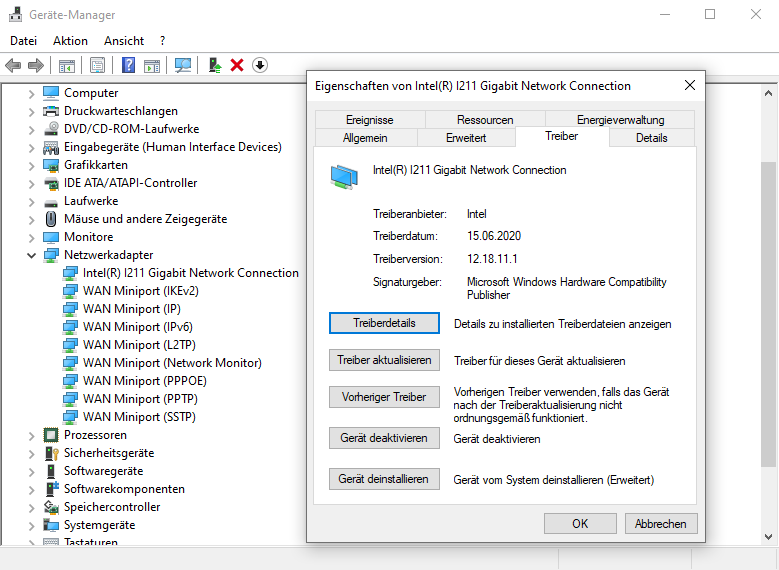Switch to the Ressourcen tab
The width and height of the screenshot is (779, 570).
click(485, 120)
